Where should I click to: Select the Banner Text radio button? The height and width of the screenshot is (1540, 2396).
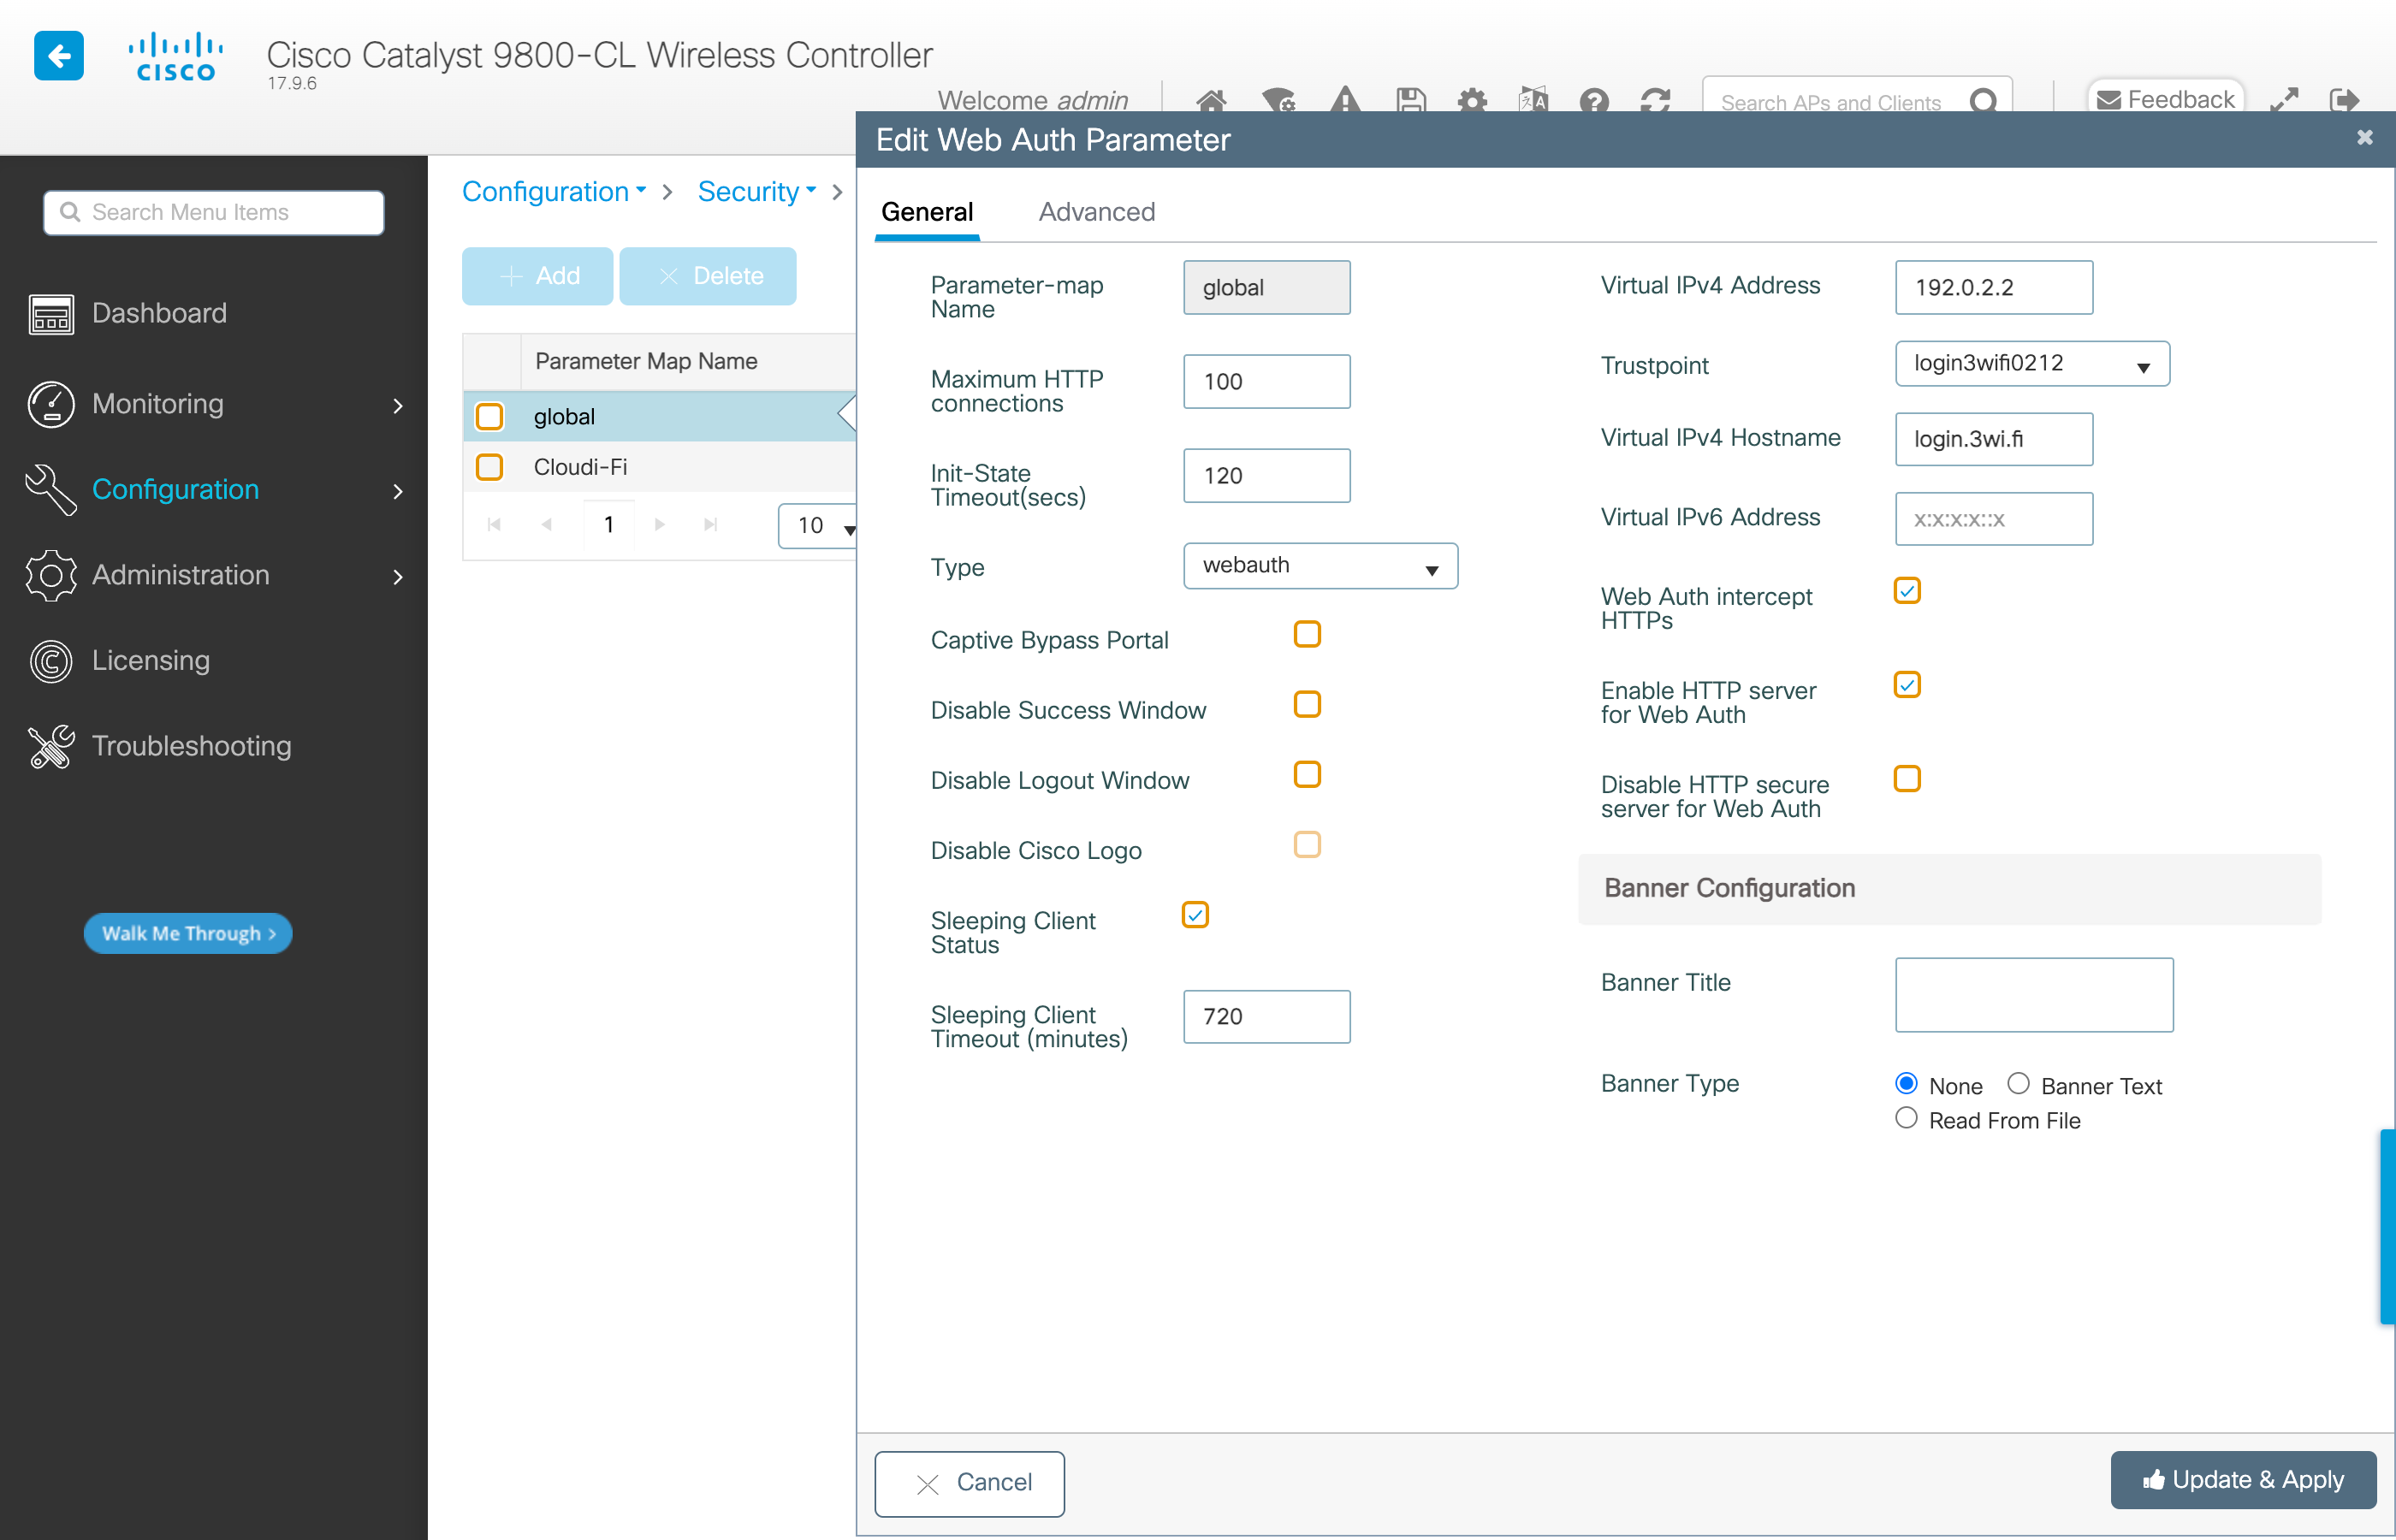(x=2018, y=1084)
